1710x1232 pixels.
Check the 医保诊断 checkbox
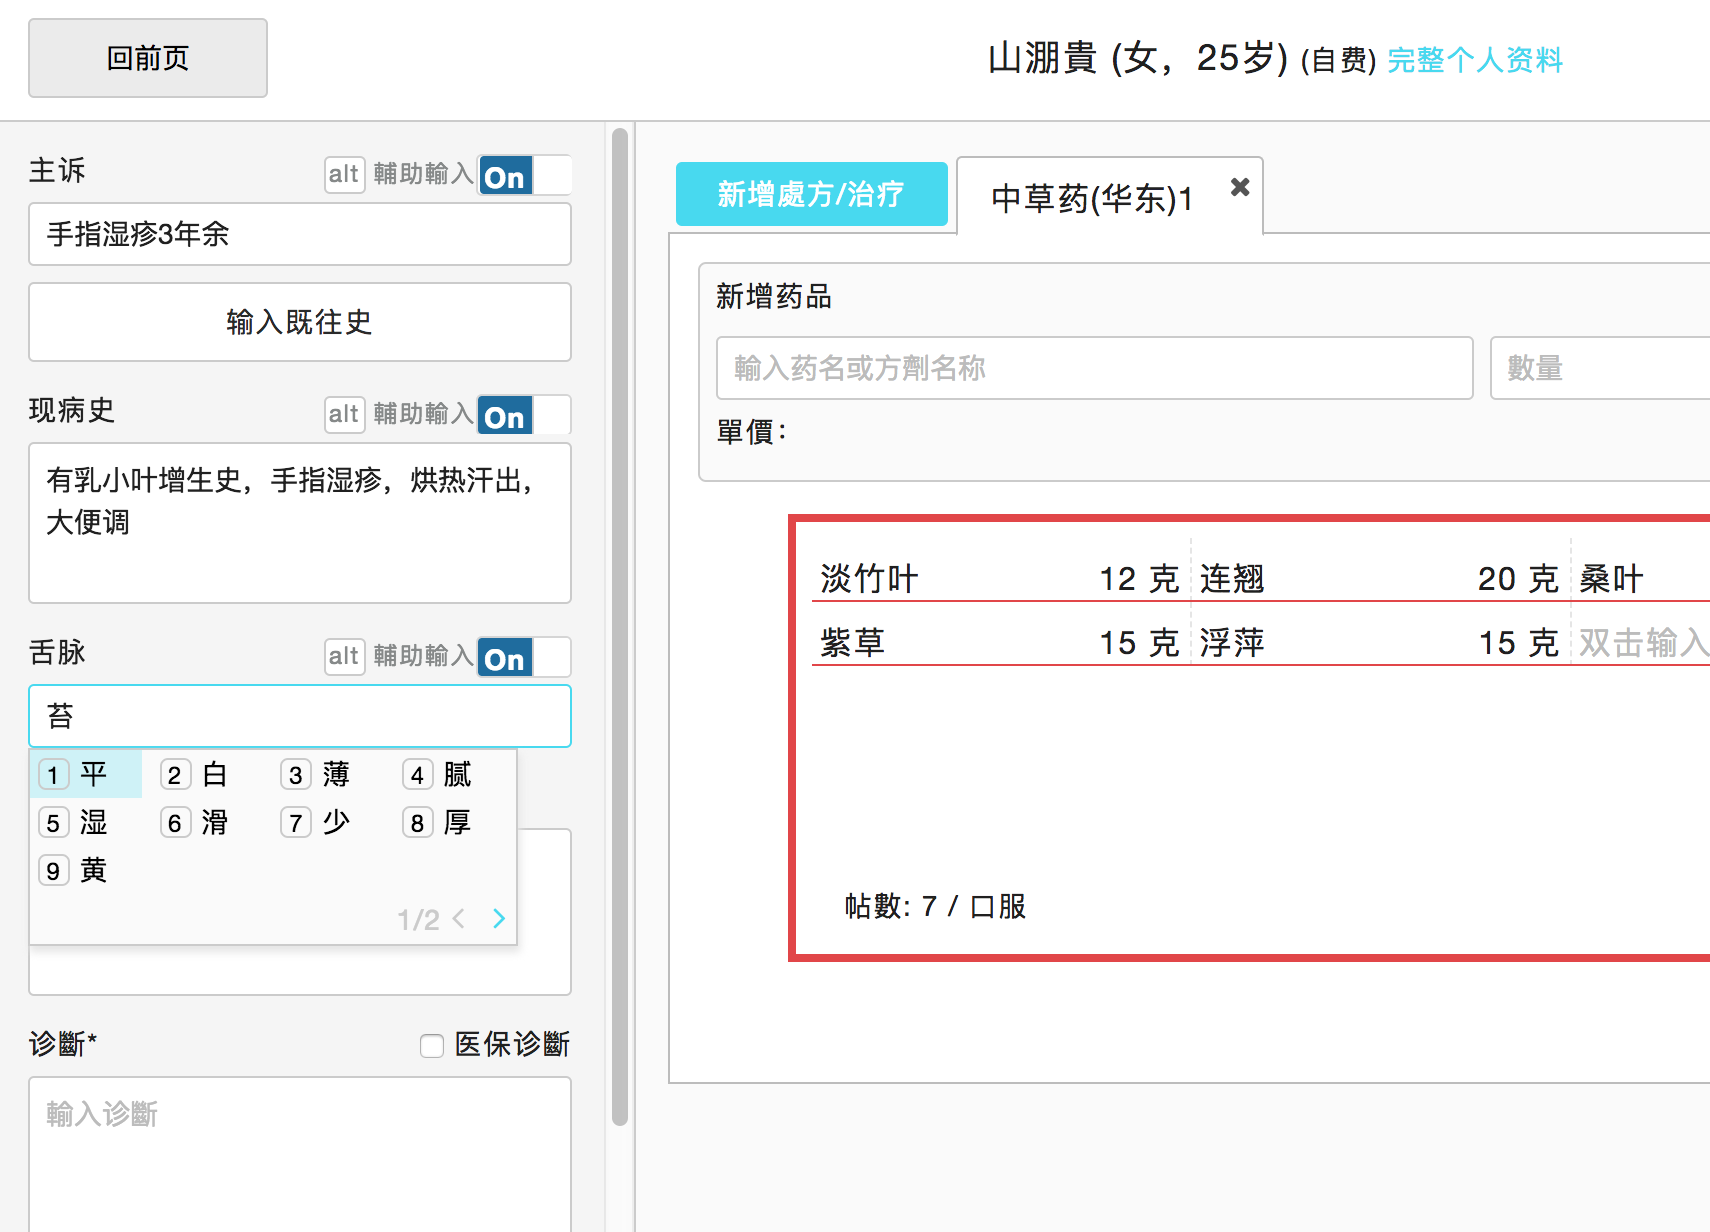click(432, 1046)
